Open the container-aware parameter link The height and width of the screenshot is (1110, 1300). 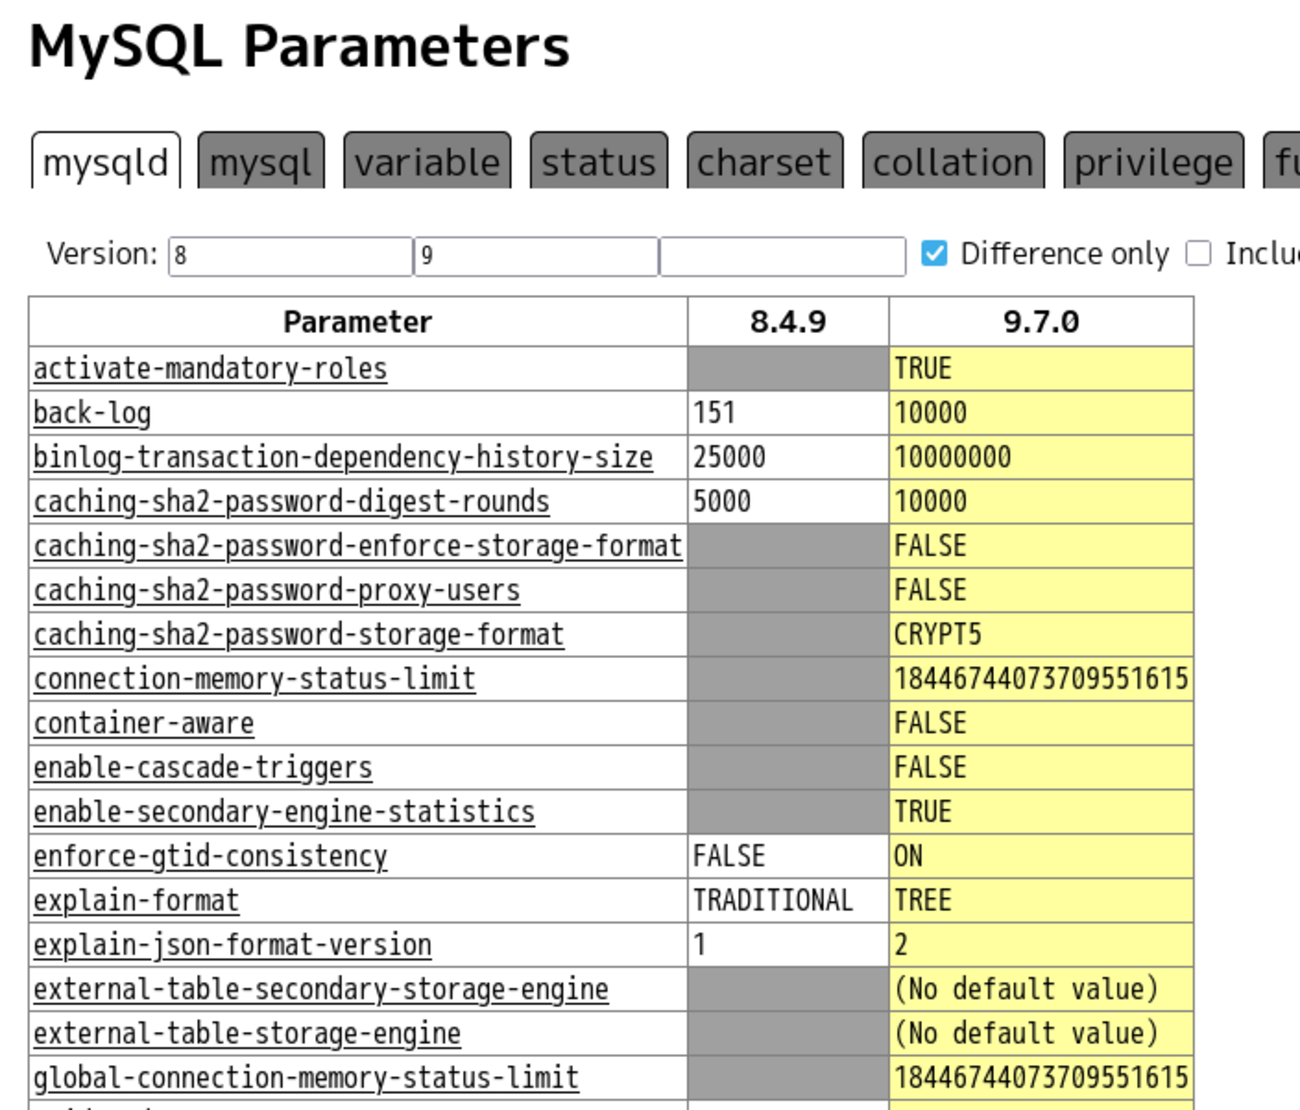click(x=144, y=723)
